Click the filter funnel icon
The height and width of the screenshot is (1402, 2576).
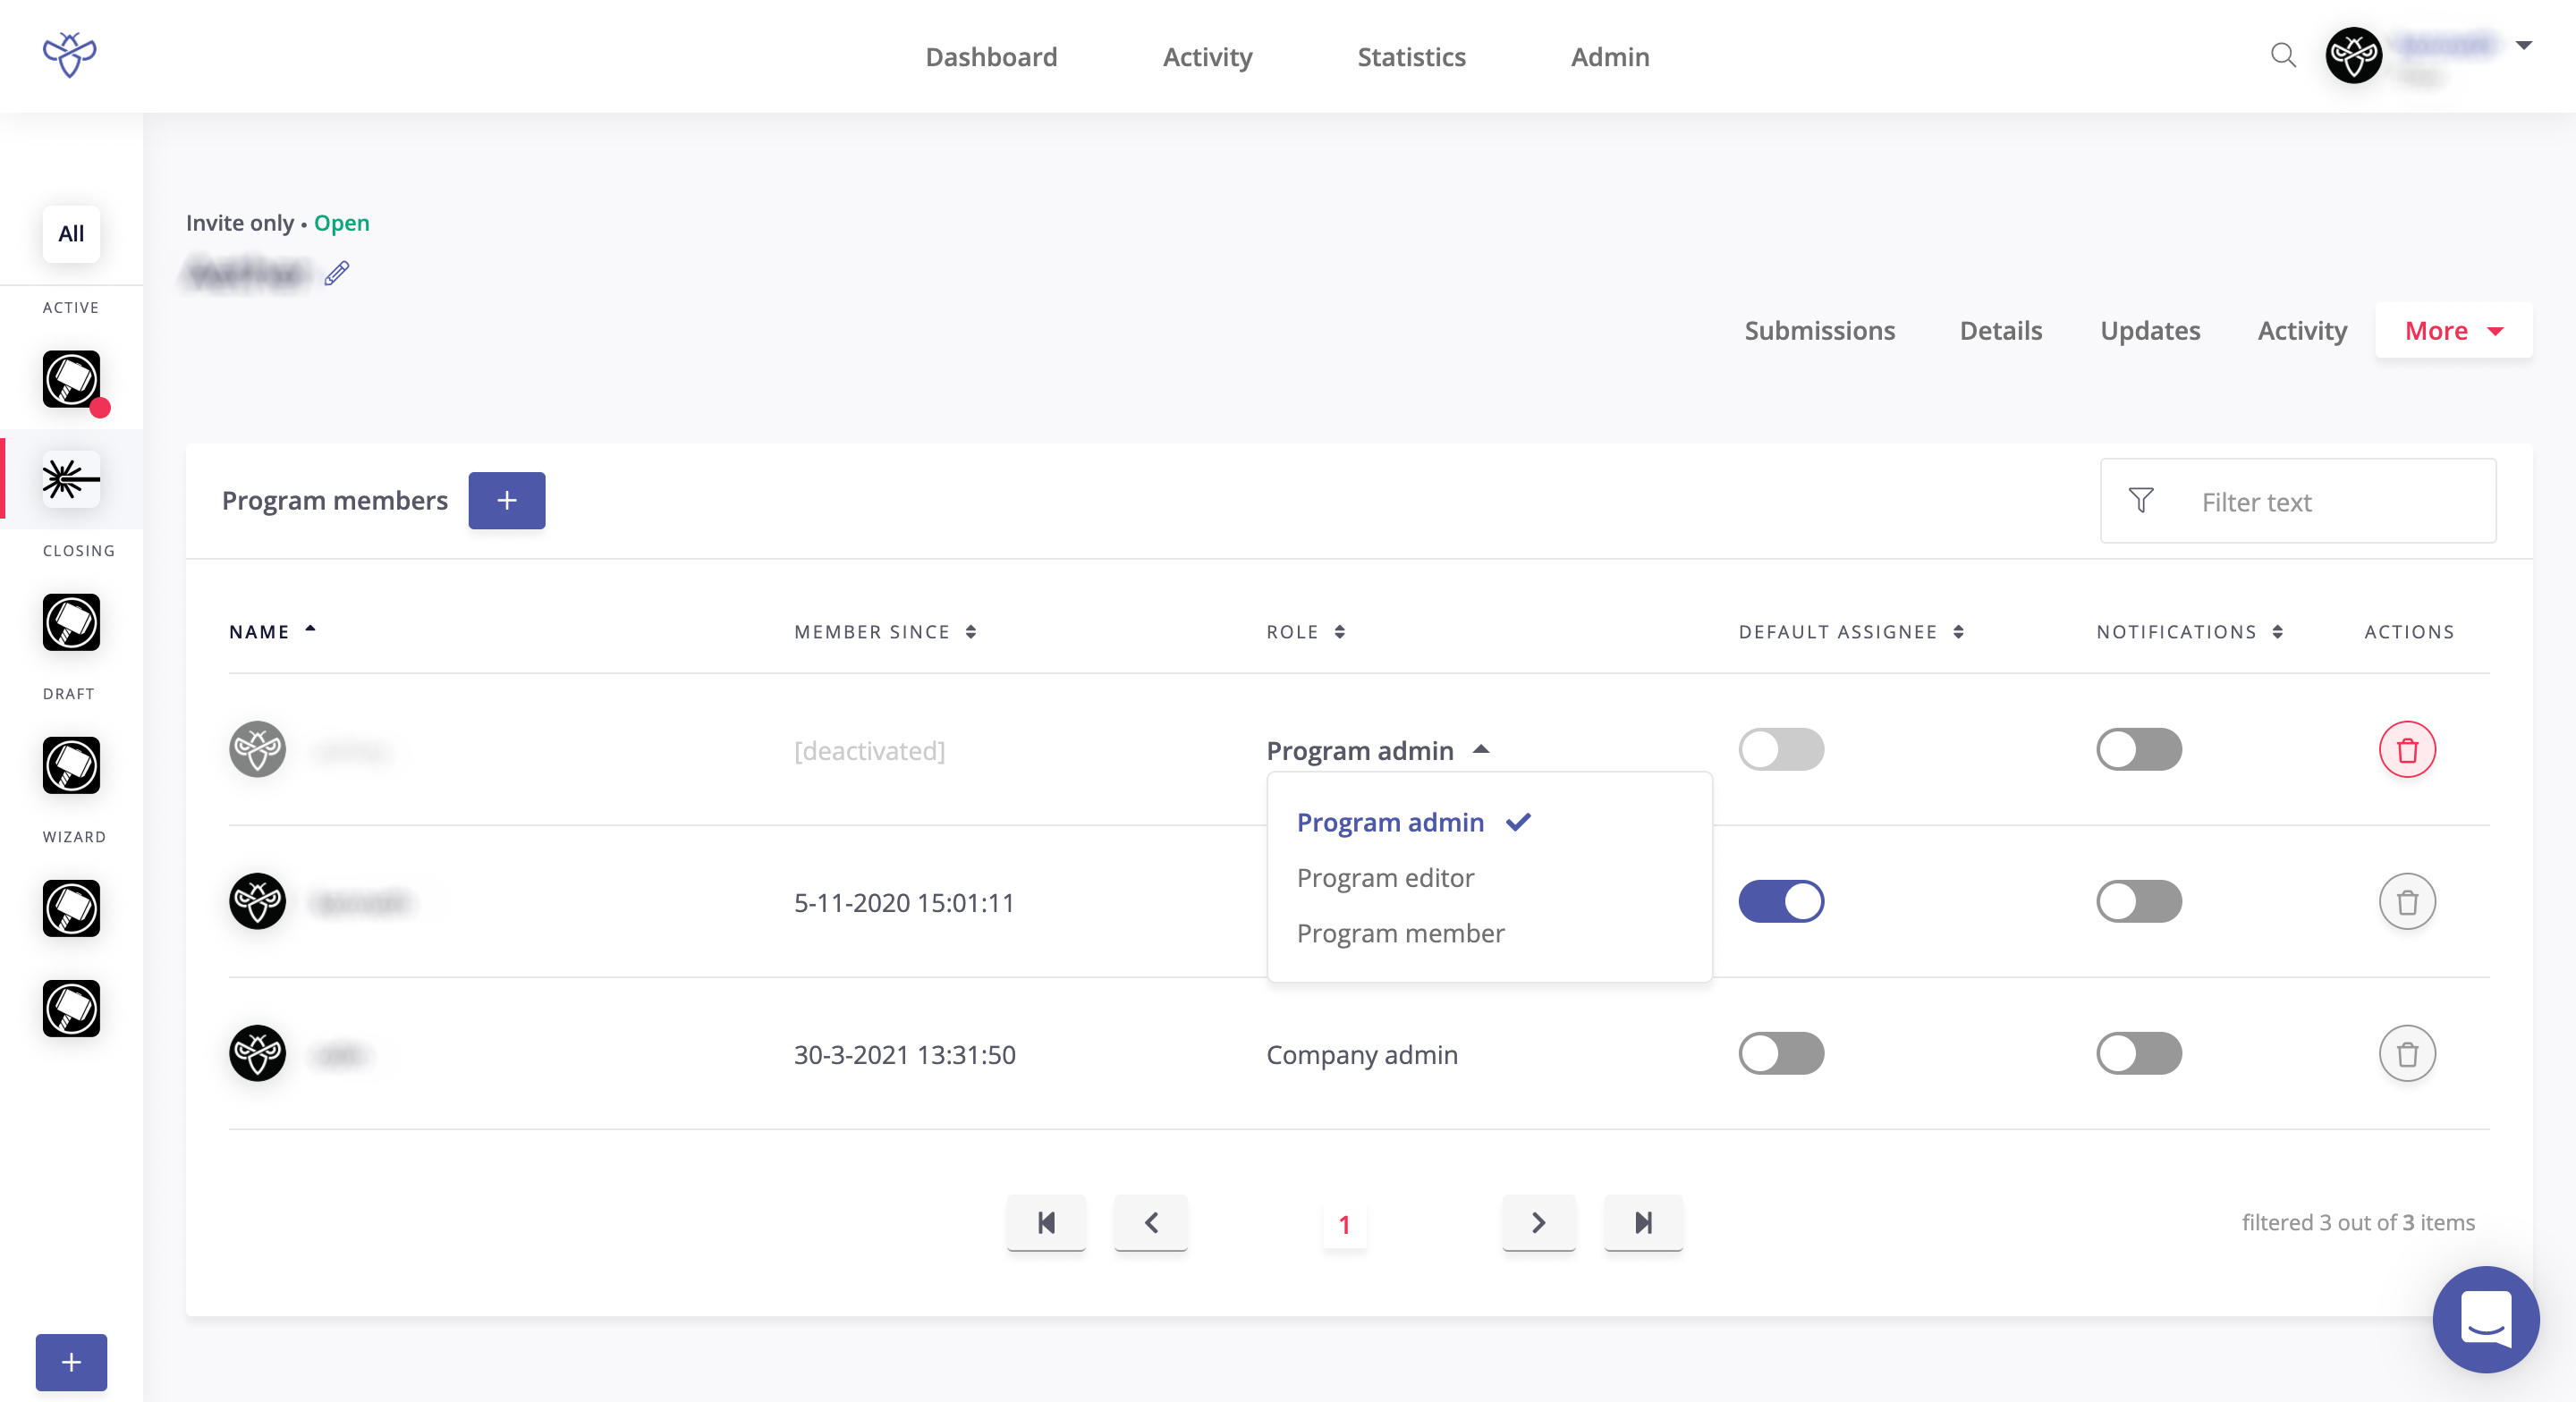point(2141,501)
